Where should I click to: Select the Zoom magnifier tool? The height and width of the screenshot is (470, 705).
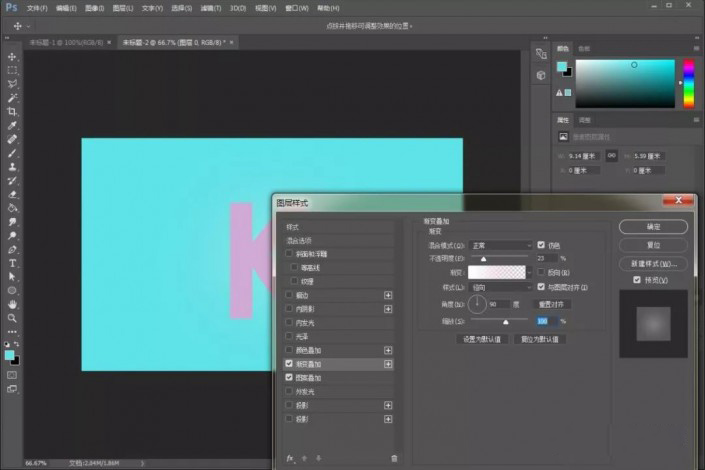pyautogui.click(x=12, y=318)
